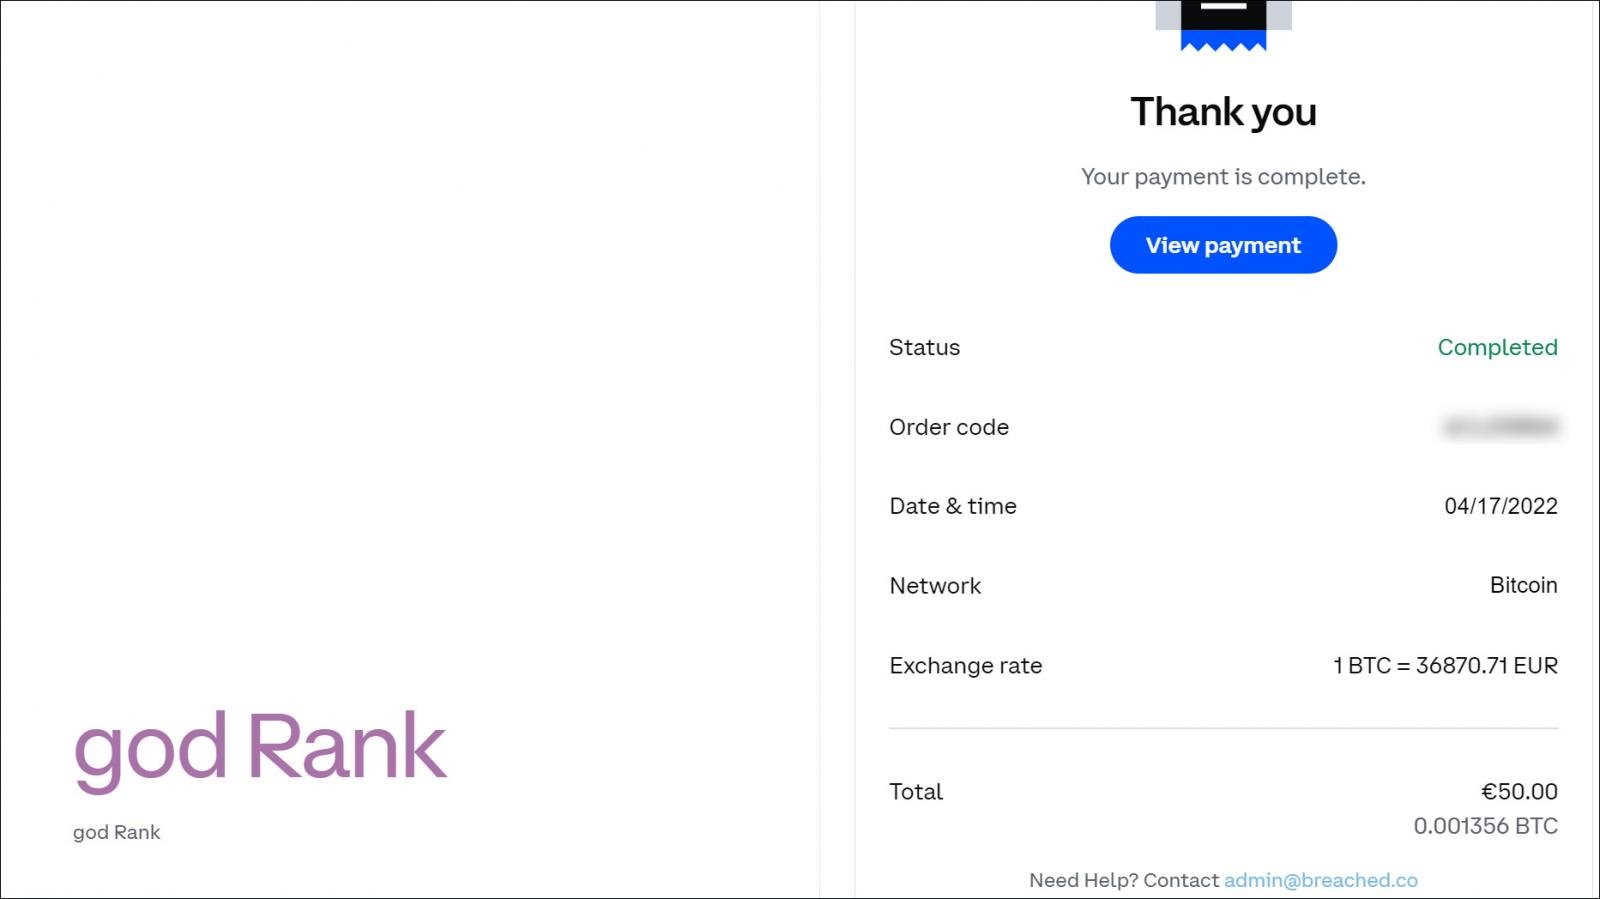The height and width of the screenshot is (899, 1600).
Task: Click the Bitcoin network value
Action: [1523, 585]
